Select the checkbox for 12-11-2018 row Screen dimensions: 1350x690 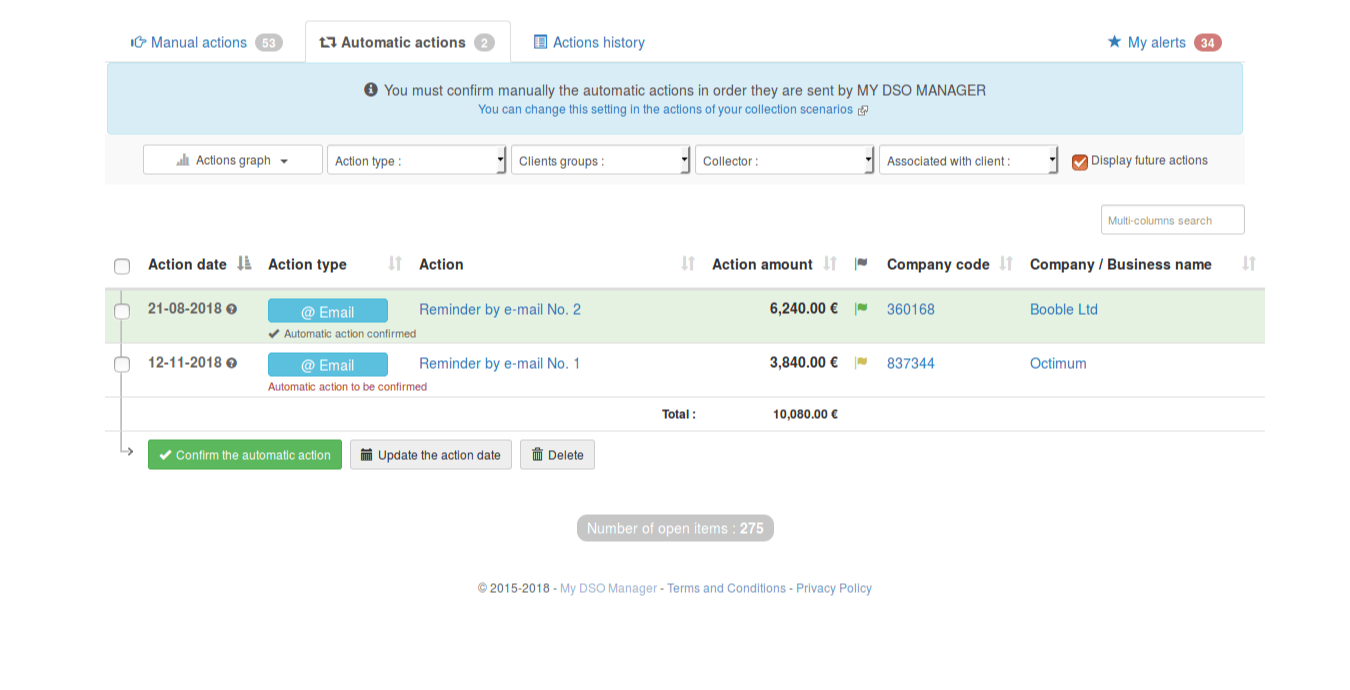[x=122, y=364]
